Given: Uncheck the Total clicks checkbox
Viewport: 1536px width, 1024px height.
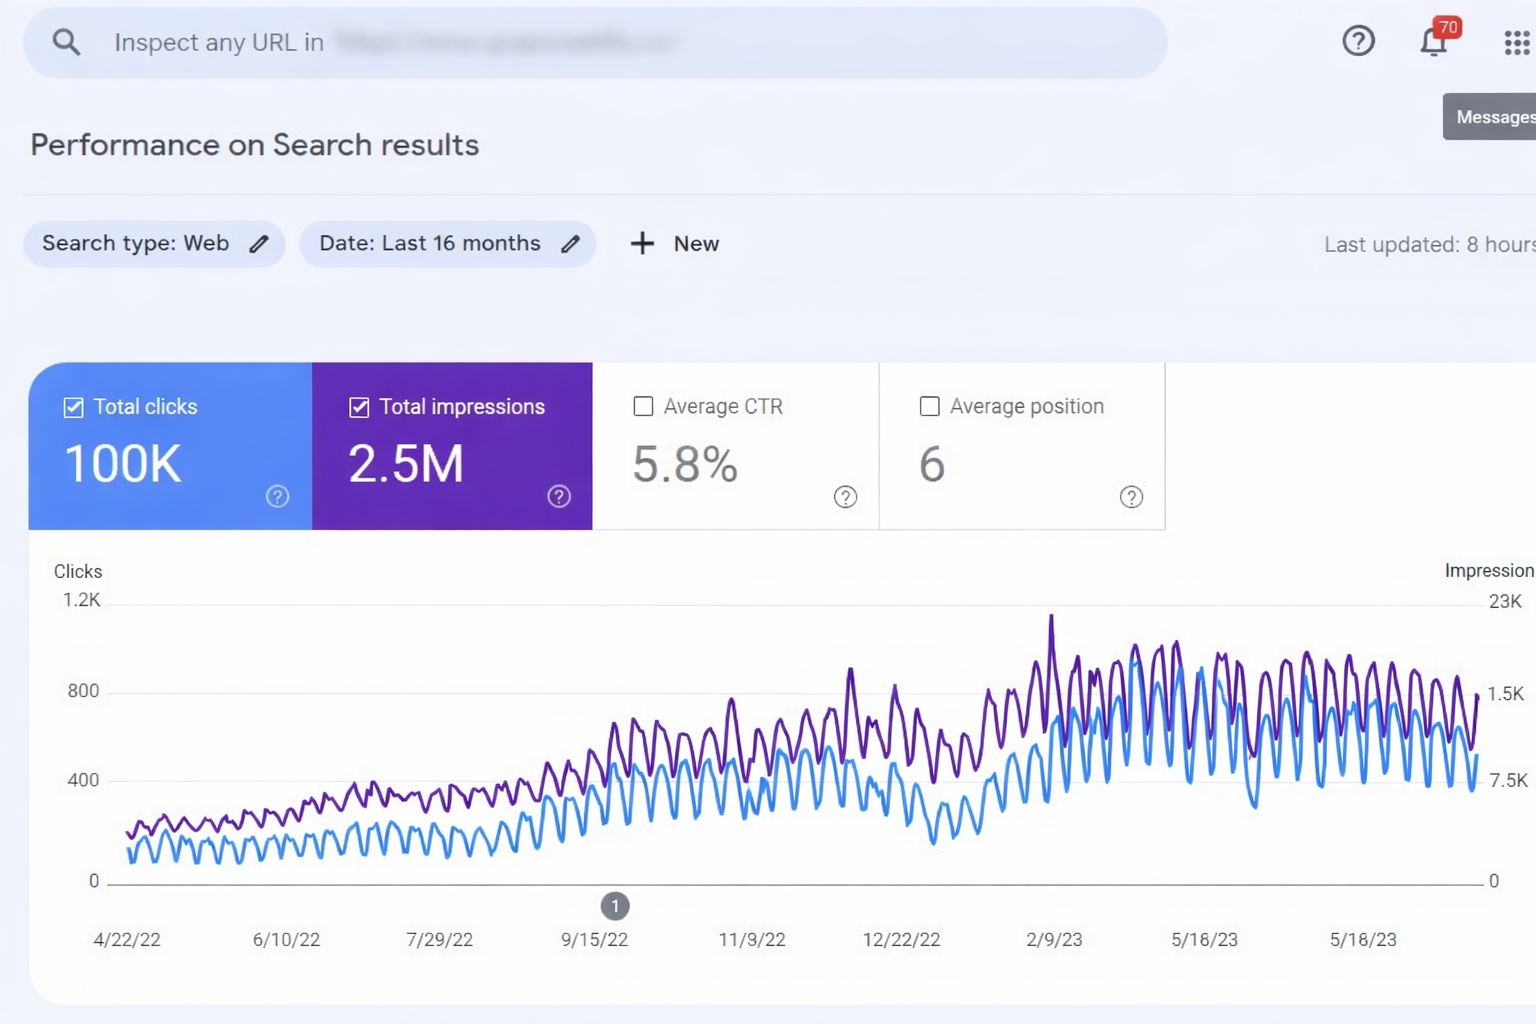Looking at the screenshot, I should click(73, 407).
